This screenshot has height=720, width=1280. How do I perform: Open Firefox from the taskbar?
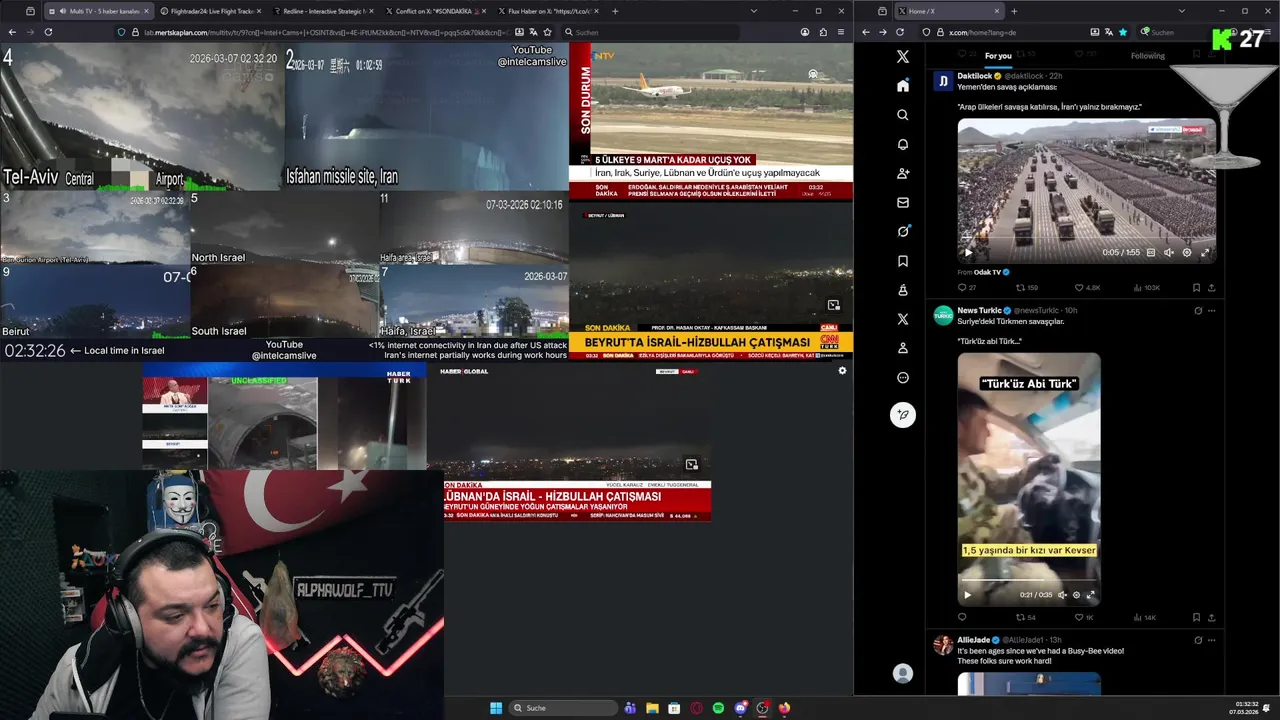pos(784,708)
